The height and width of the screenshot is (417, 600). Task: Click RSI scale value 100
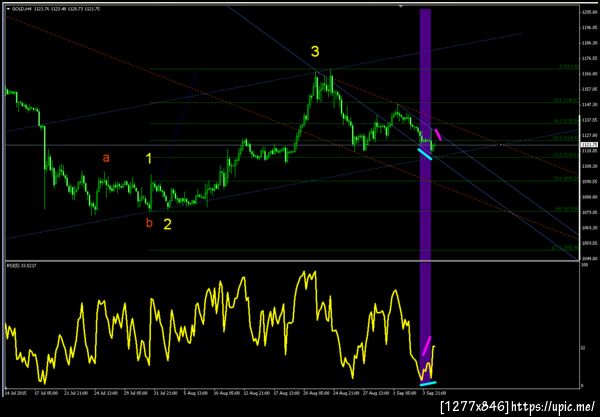(584, 265)
